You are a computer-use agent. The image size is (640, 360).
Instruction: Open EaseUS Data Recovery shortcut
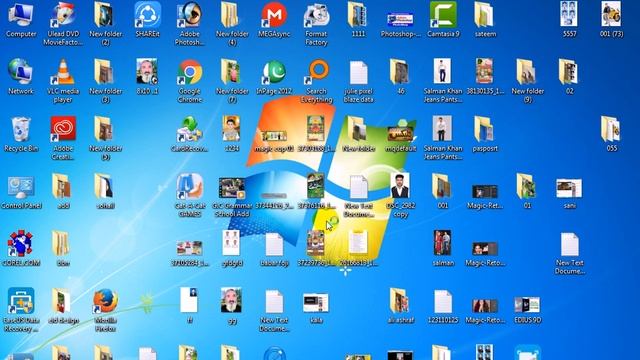pos(21,310)
